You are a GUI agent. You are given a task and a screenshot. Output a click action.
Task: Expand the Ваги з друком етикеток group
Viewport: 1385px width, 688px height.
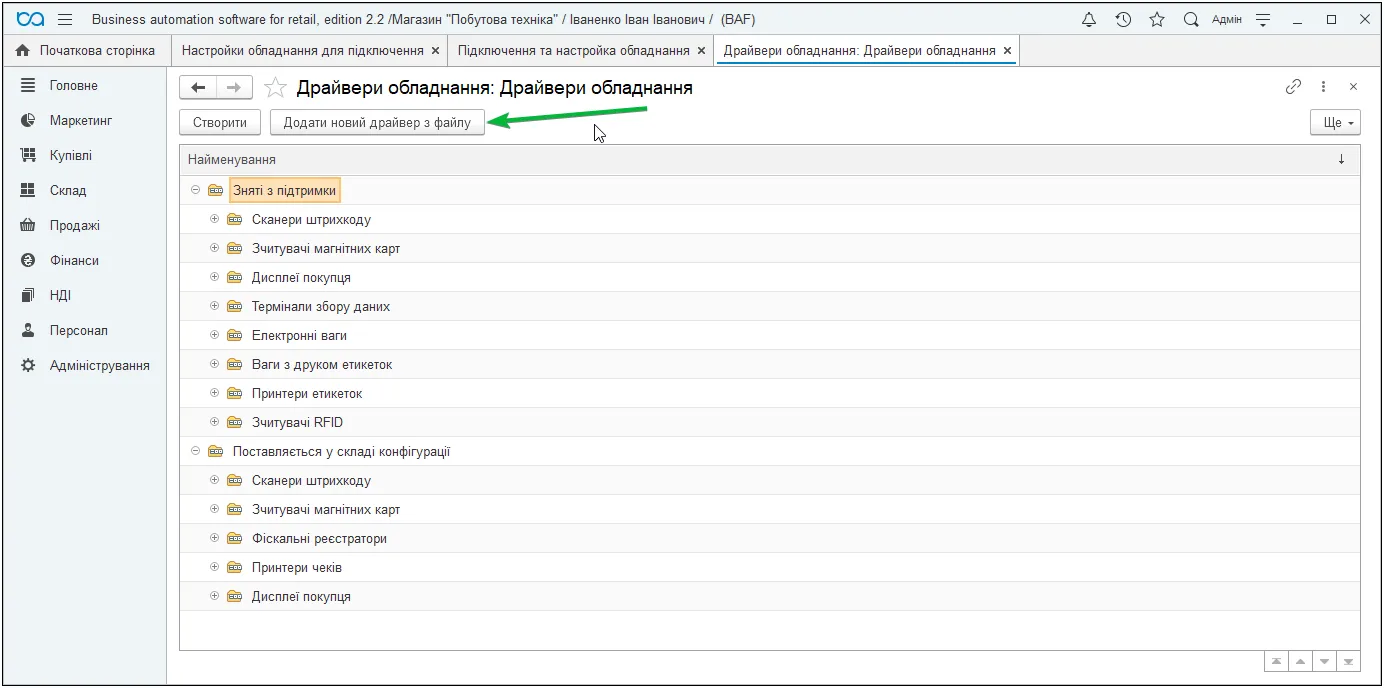click(x=214, y=364)
